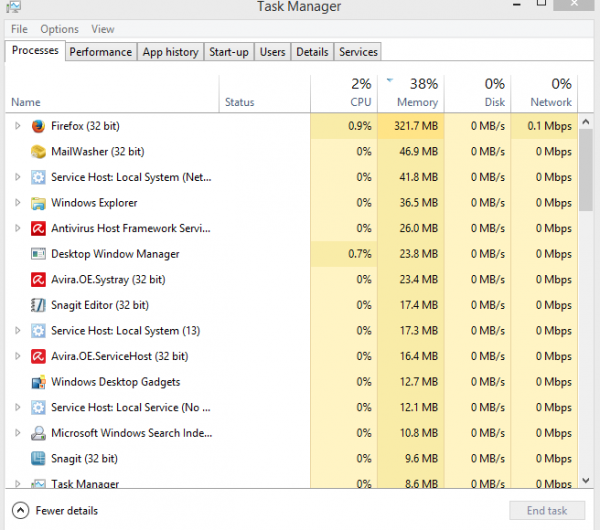Click the Service Host: Local System (Net... gear icon

point(38,177)
